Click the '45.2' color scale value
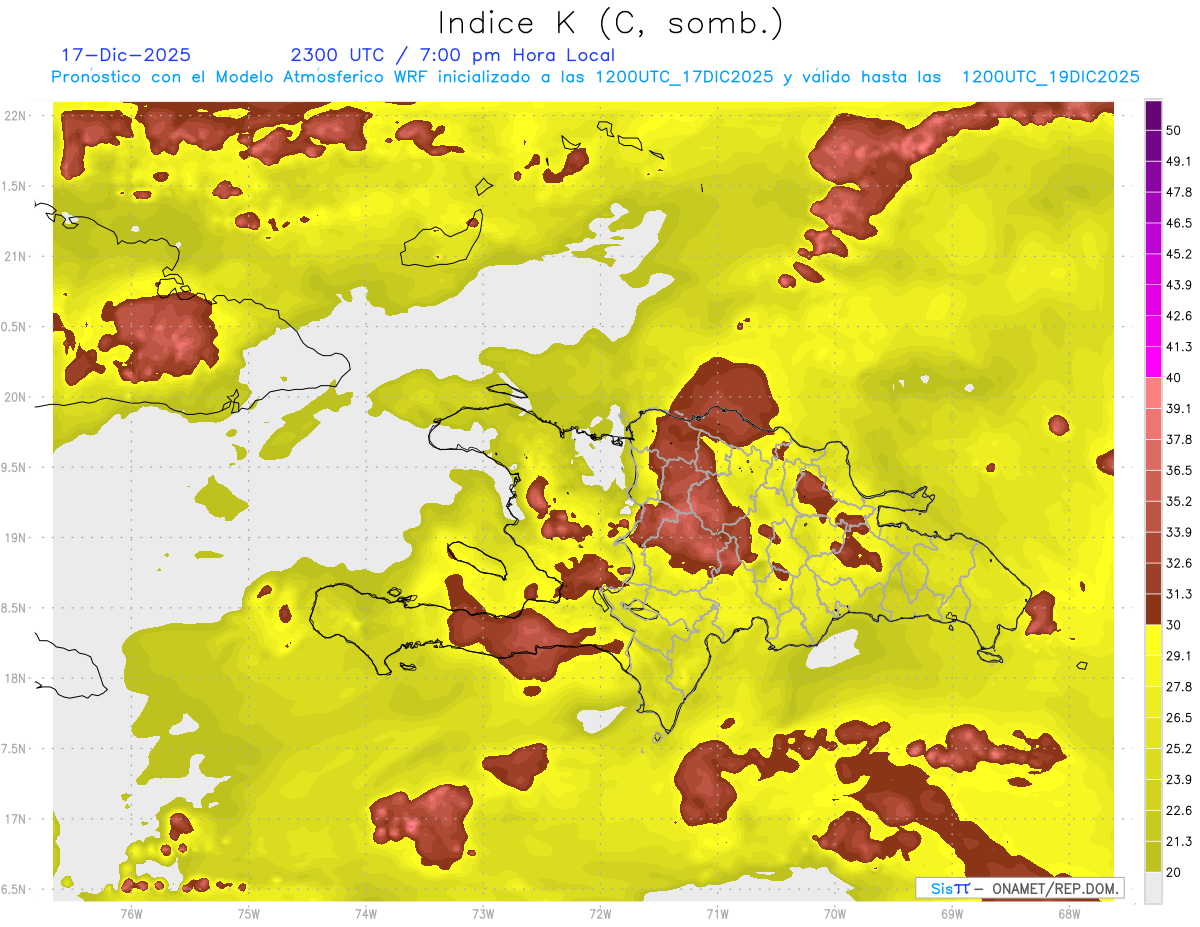This screenshot has height=927, width=1200. click(1179, 254)
